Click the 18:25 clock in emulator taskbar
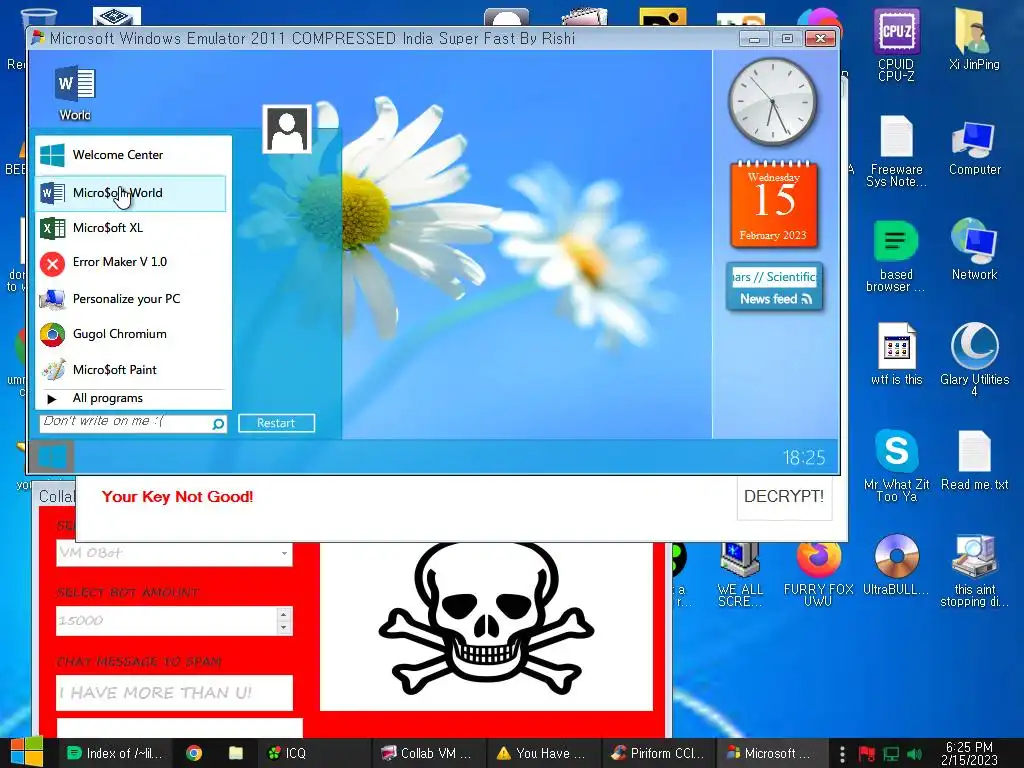The image size is (1024, 768). 804,458
